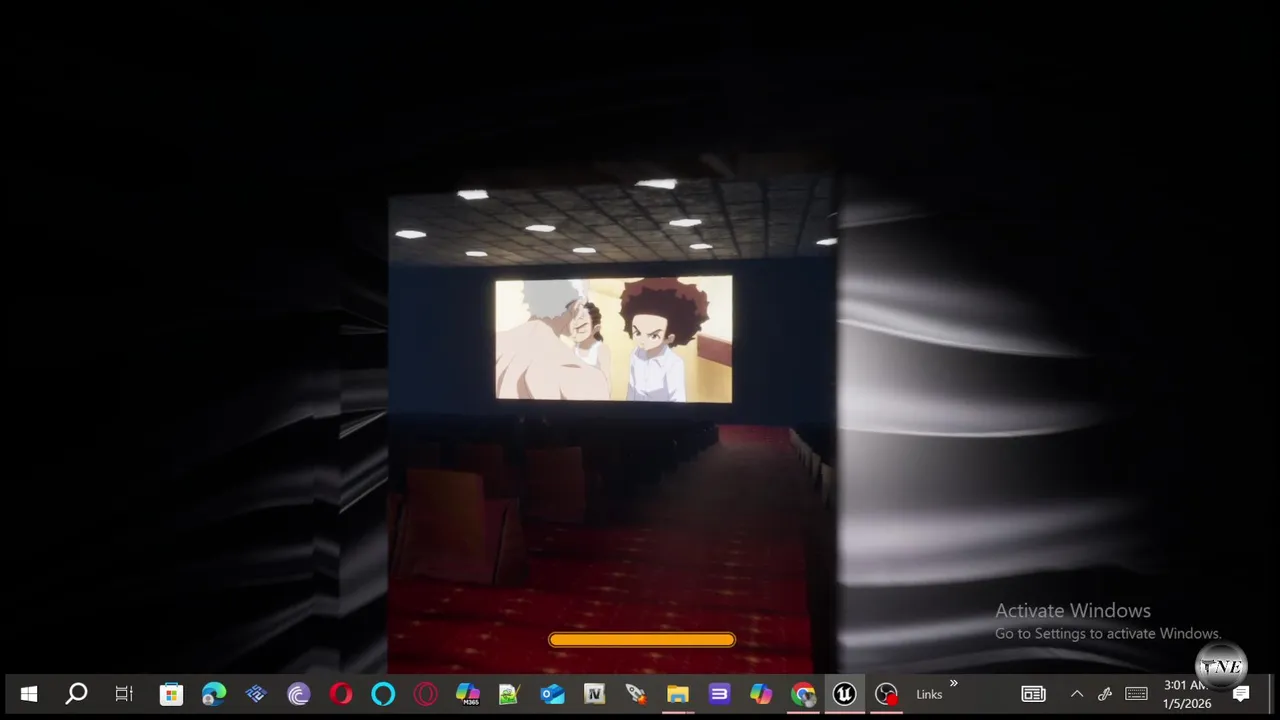Switch to OBS Studio recording icon
This screenshot has width=1280, height=720.
point(886,694)
